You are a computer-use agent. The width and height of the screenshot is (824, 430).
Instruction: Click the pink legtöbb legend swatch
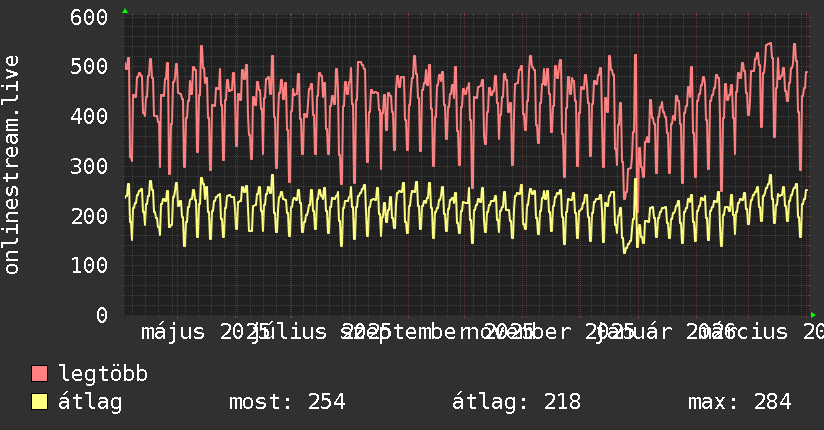coord(39,373)
